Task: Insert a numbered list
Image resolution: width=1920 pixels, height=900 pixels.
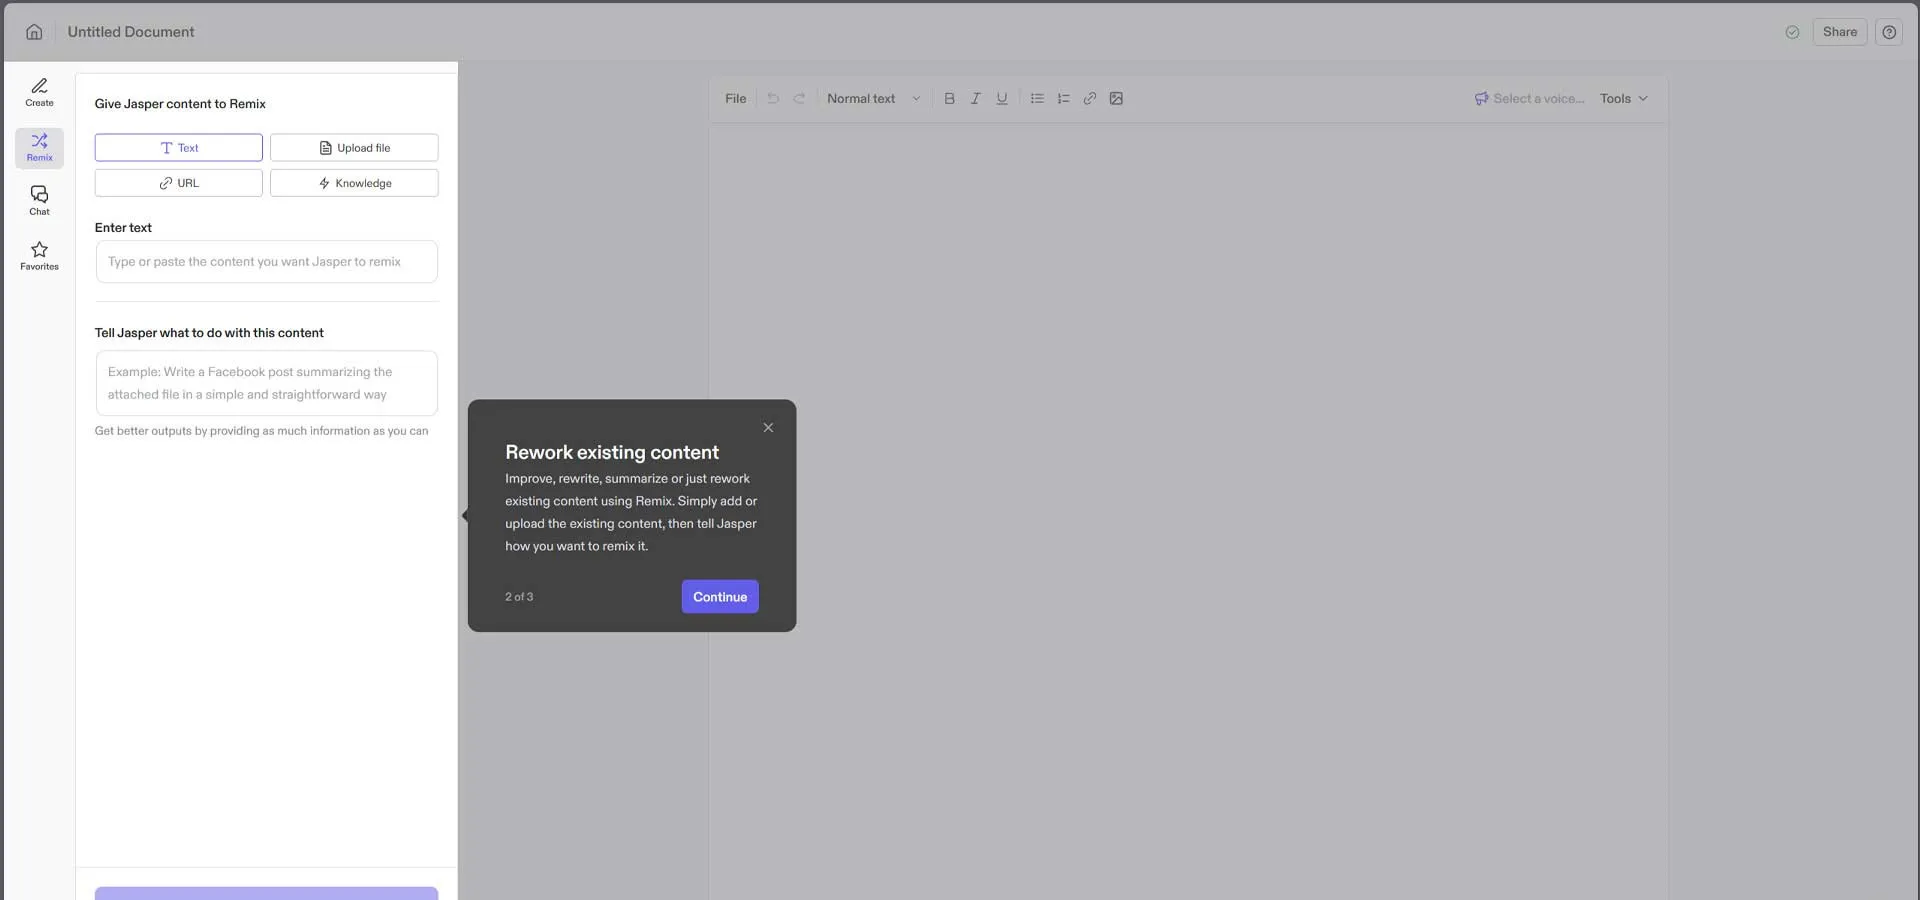Action: [x=1063, y=98]
